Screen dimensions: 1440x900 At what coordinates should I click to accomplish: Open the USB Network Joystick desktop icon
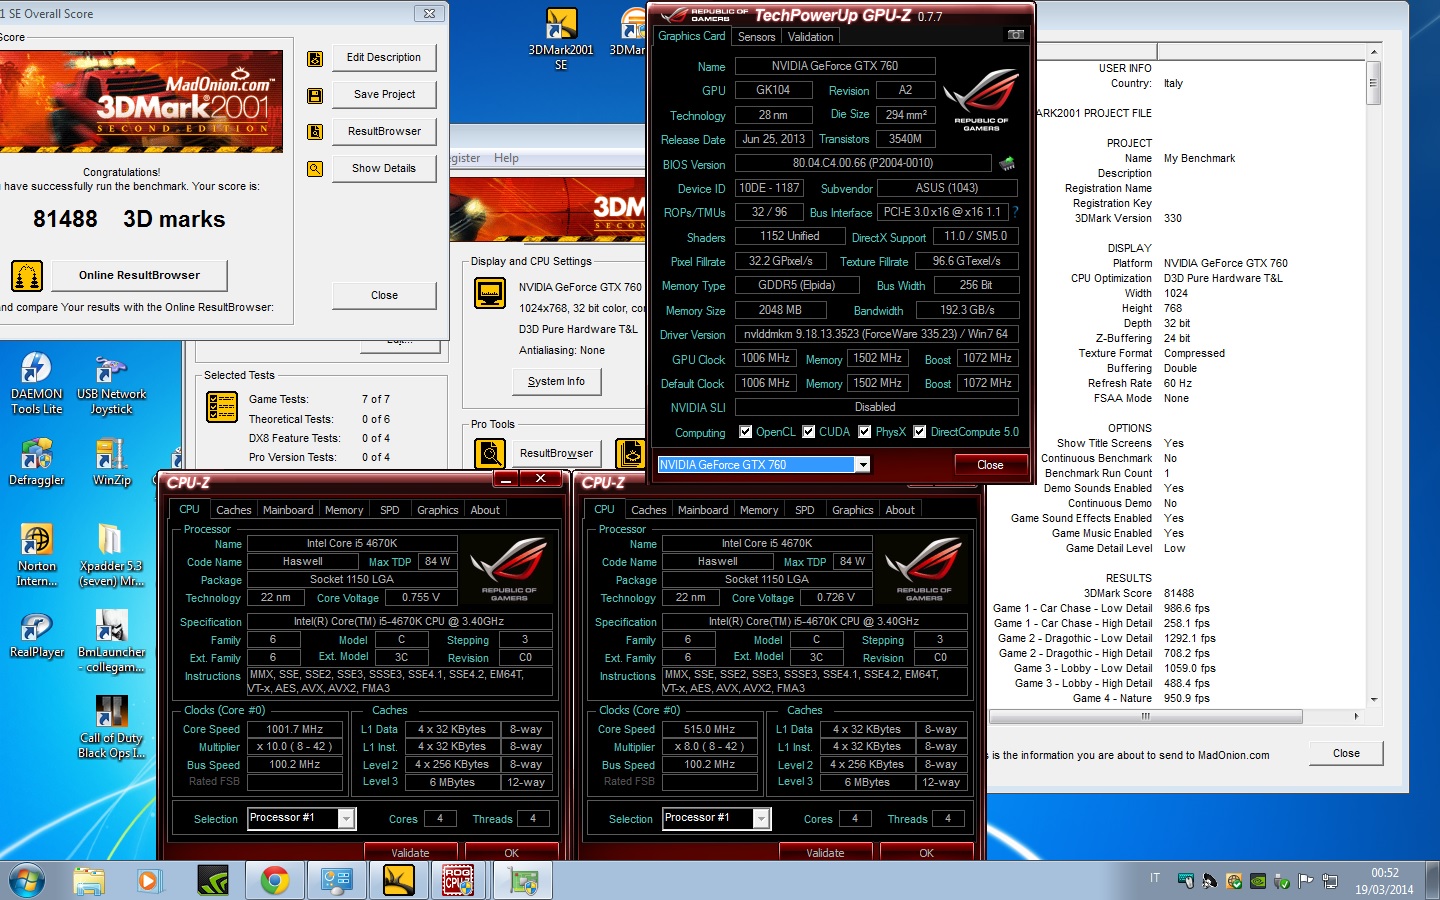click(x=111, y=384)
